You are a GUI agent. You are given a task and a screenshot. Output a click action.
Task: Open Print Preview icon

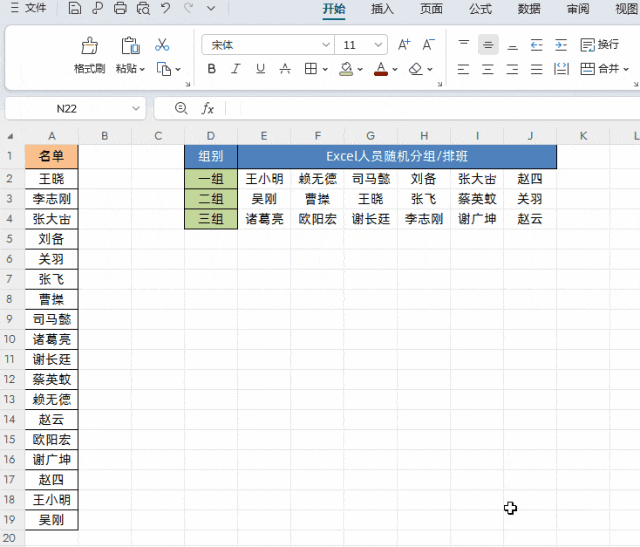click(x=143, y=8)
